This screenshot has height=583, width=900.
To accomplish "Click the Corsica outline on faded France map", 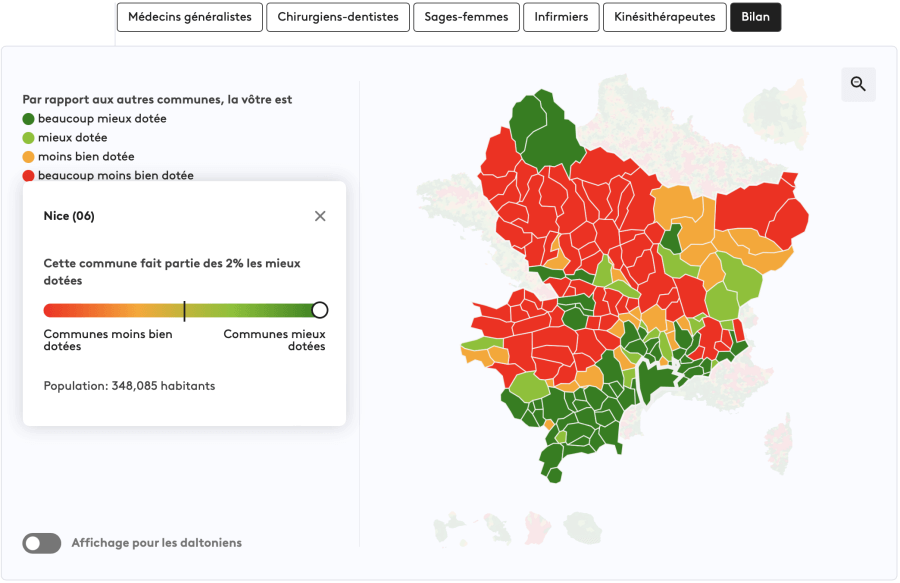I will [x=778, y=445].
